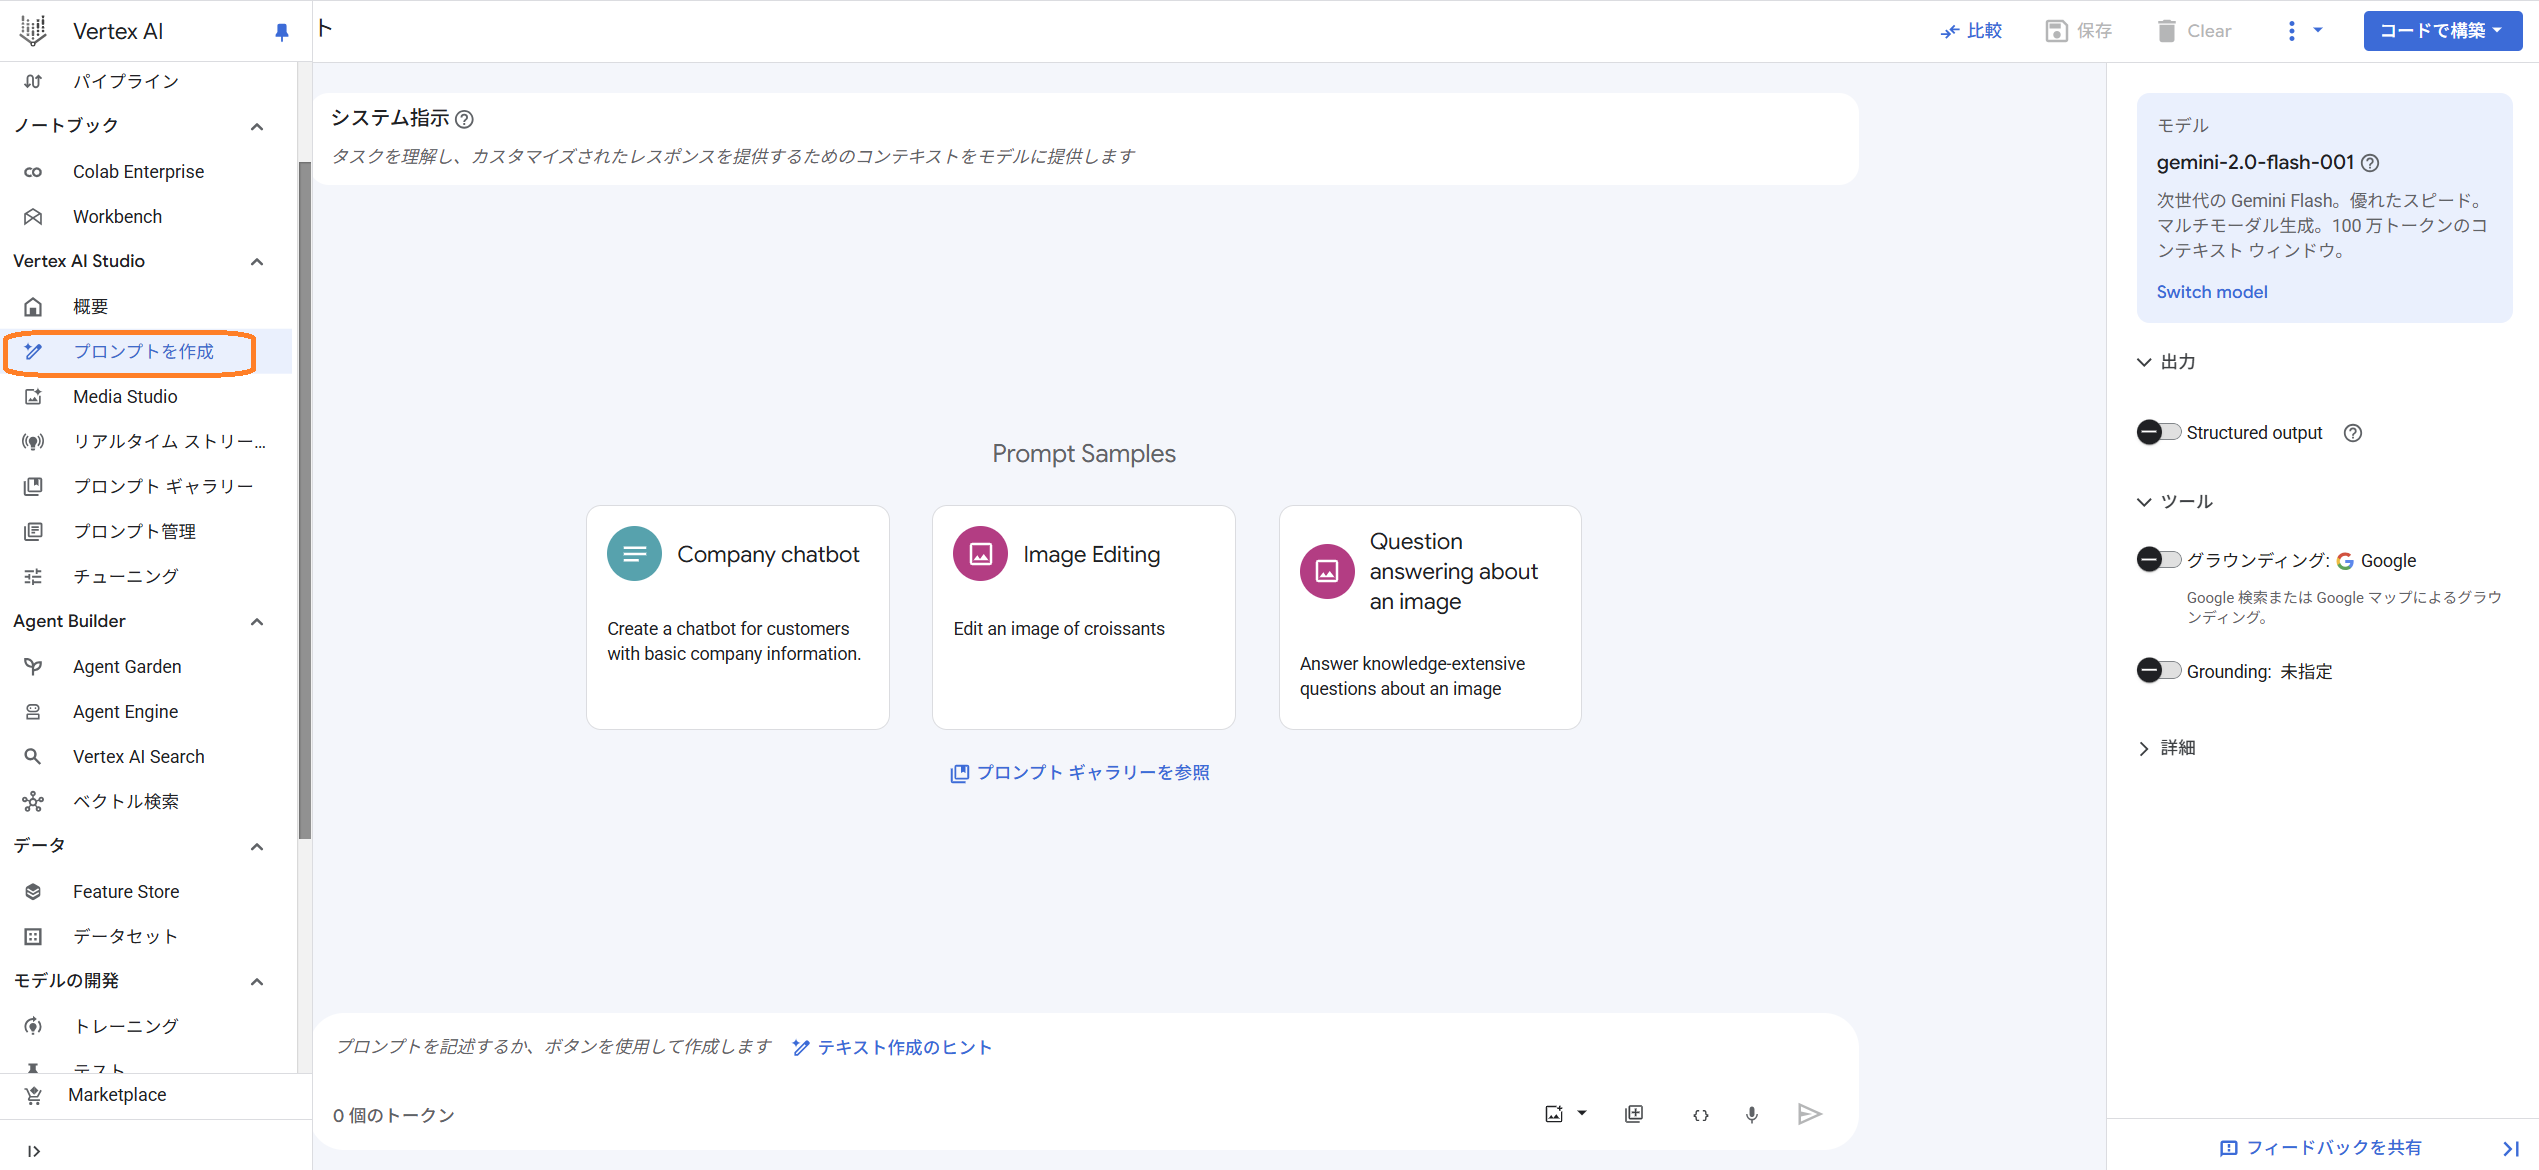
Task: Click the Company chatbot teal icon
Action: click(634, 554)
